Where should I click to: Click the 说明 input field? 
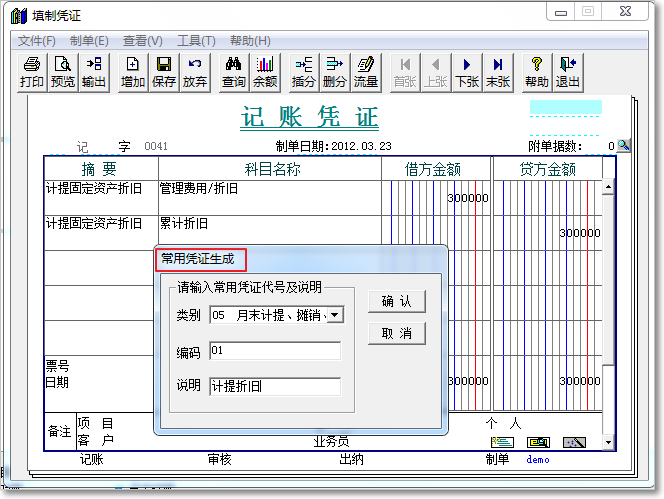pyautogui.click(x=275, y=386)
